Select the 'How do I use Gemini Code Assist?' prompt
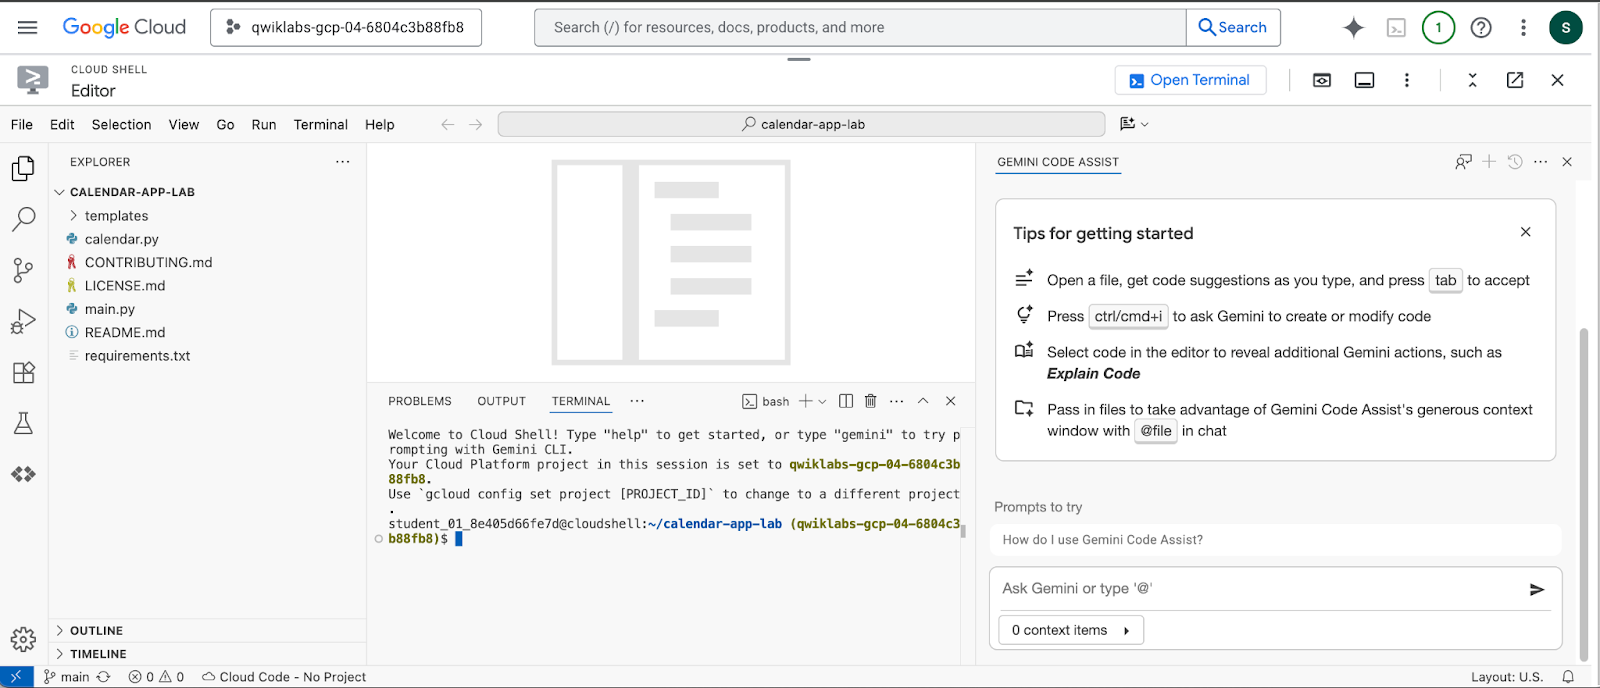Image resolution: width=1600 pixels, height=688 pixels. (1102, 540)
